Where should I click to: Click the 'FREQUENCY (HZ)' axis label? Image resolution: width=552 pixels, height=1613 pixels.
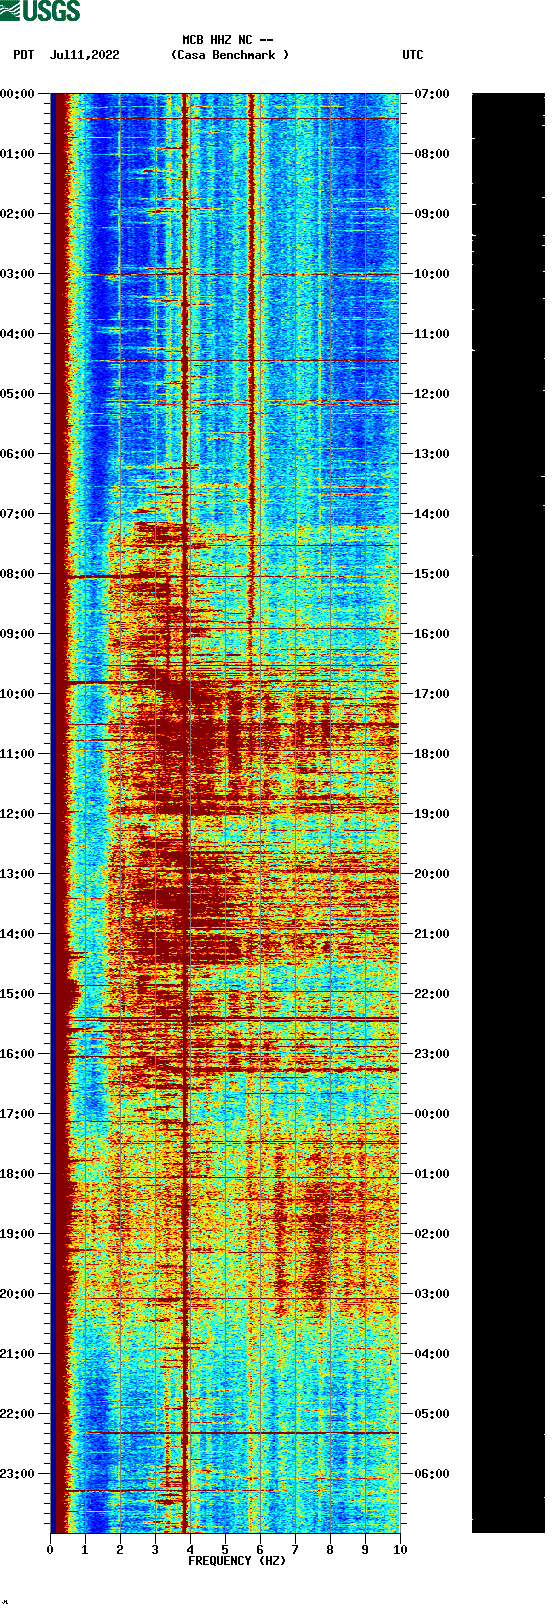tap(237, 1560)
